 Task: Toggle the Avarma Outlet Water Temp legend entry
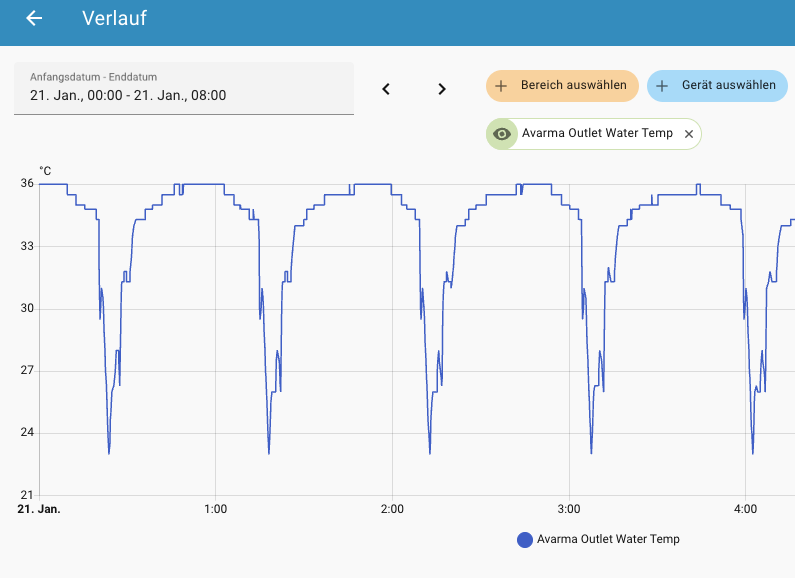pos(607,539)
